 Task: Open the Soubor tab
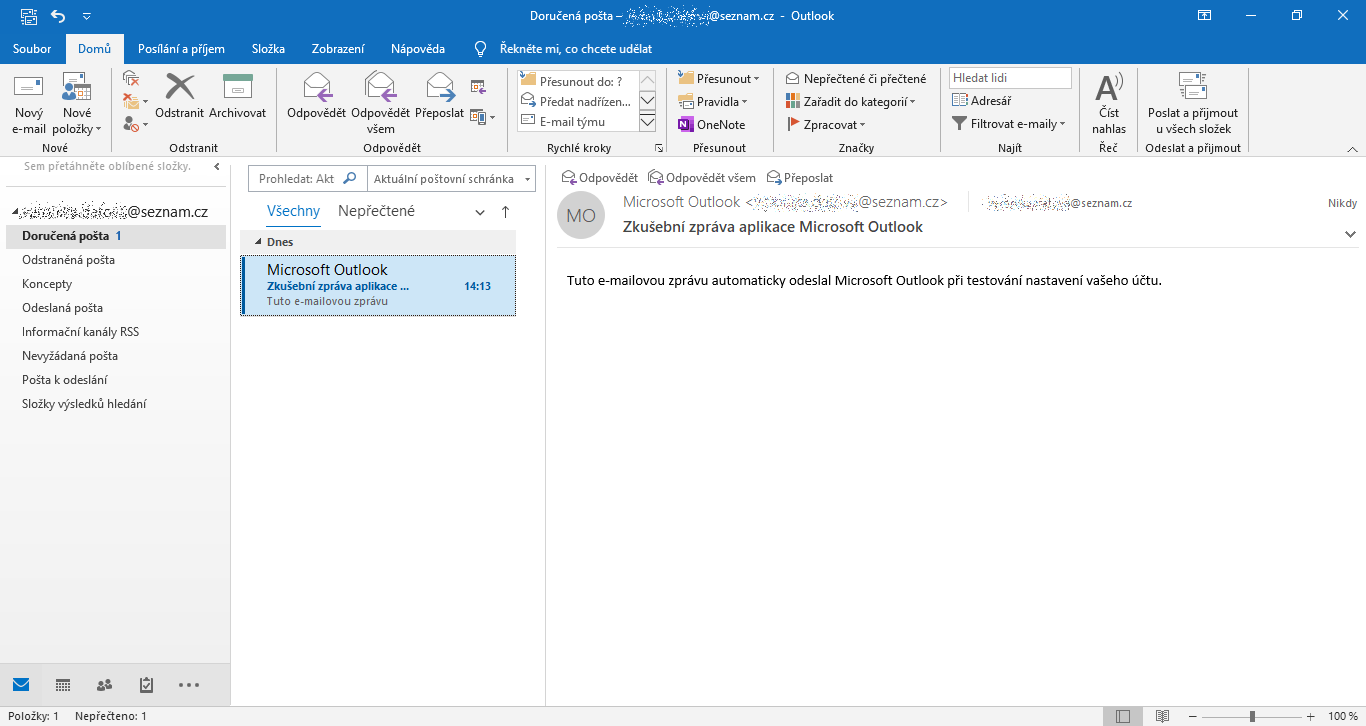coord(32,49)
